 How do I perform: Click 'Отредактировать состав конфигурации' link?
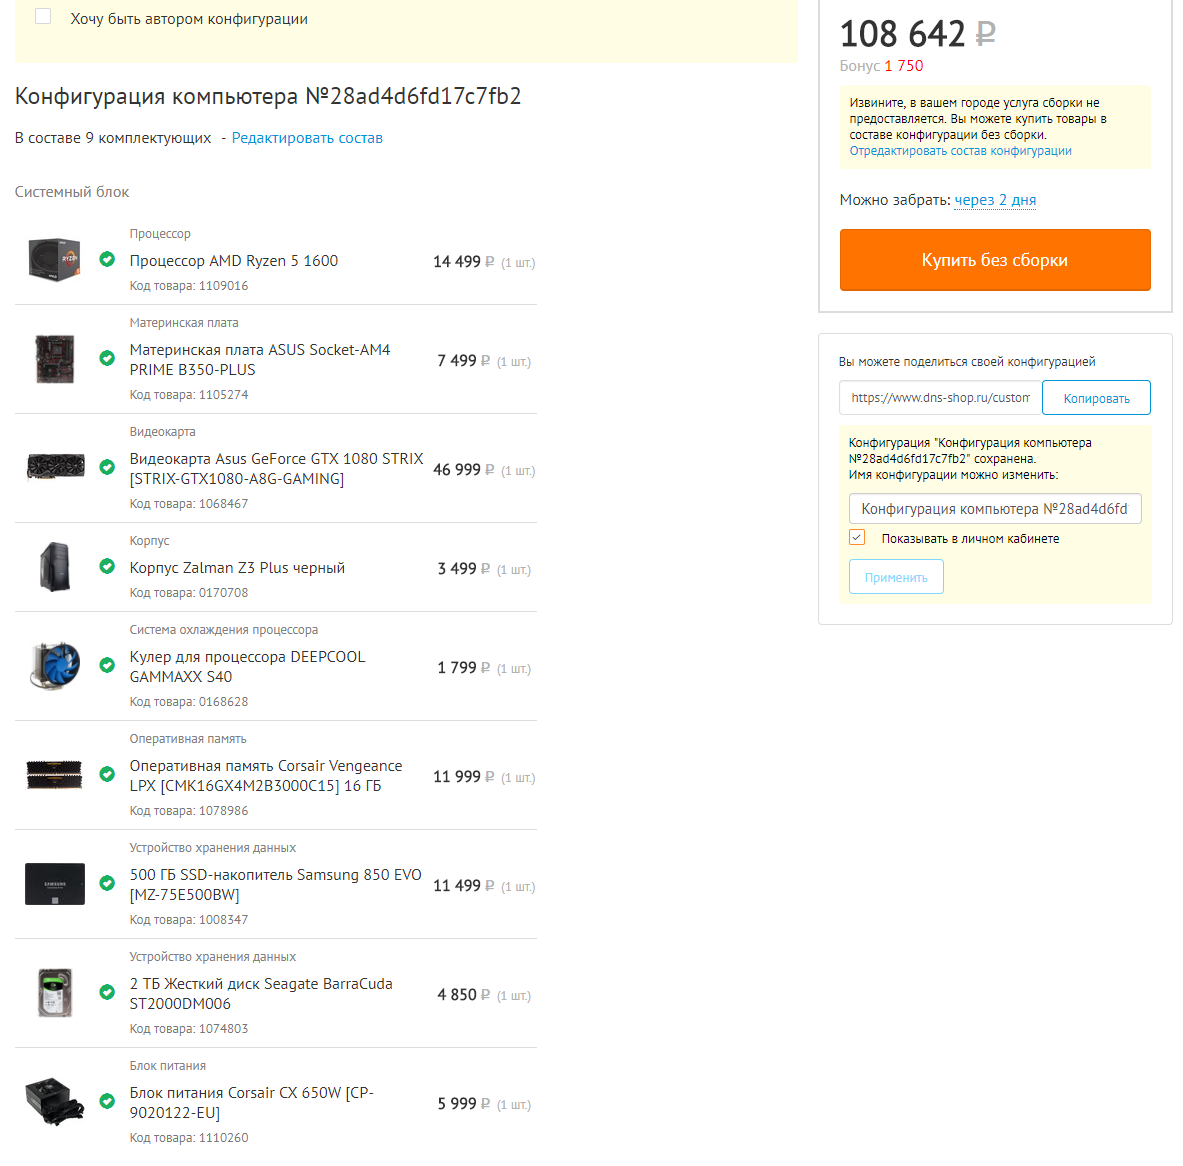960,151
